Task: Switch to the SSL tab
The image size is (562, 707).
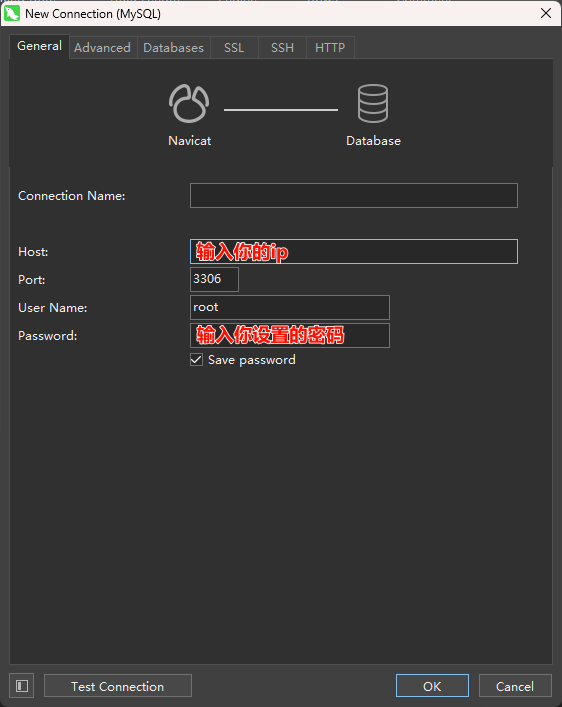Action: coord(234,48)
